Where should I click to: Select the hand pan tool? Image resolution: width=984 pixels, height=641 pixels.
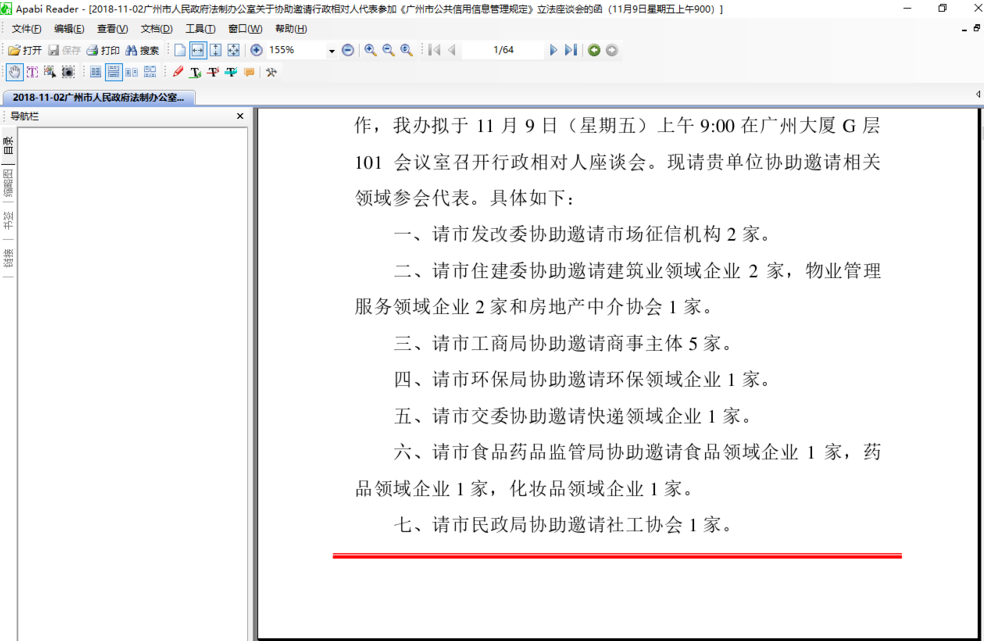click(x=14, y=72)
